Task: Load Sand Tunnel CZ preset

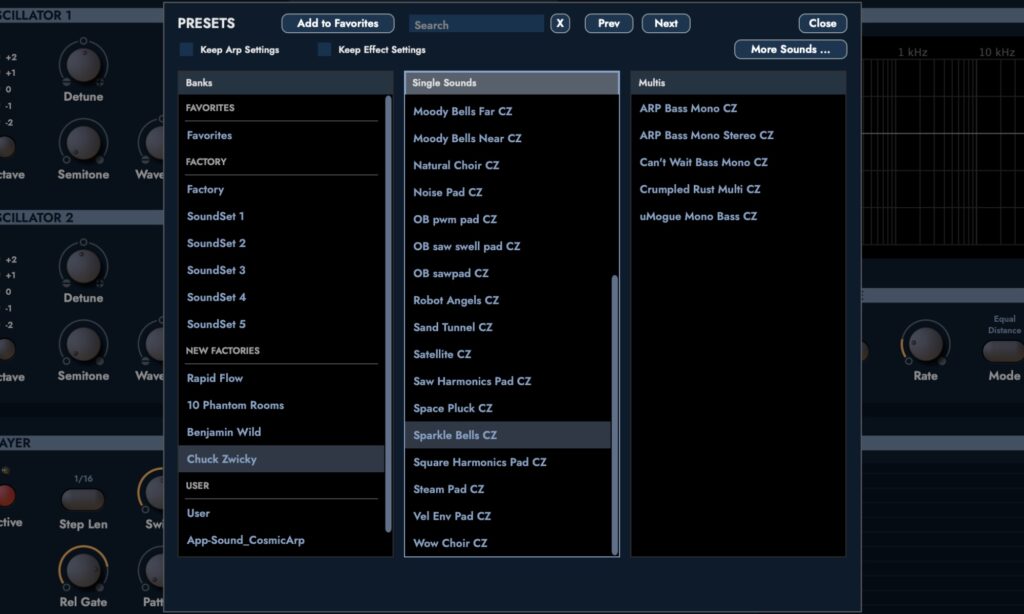Action: pos(508,327)
